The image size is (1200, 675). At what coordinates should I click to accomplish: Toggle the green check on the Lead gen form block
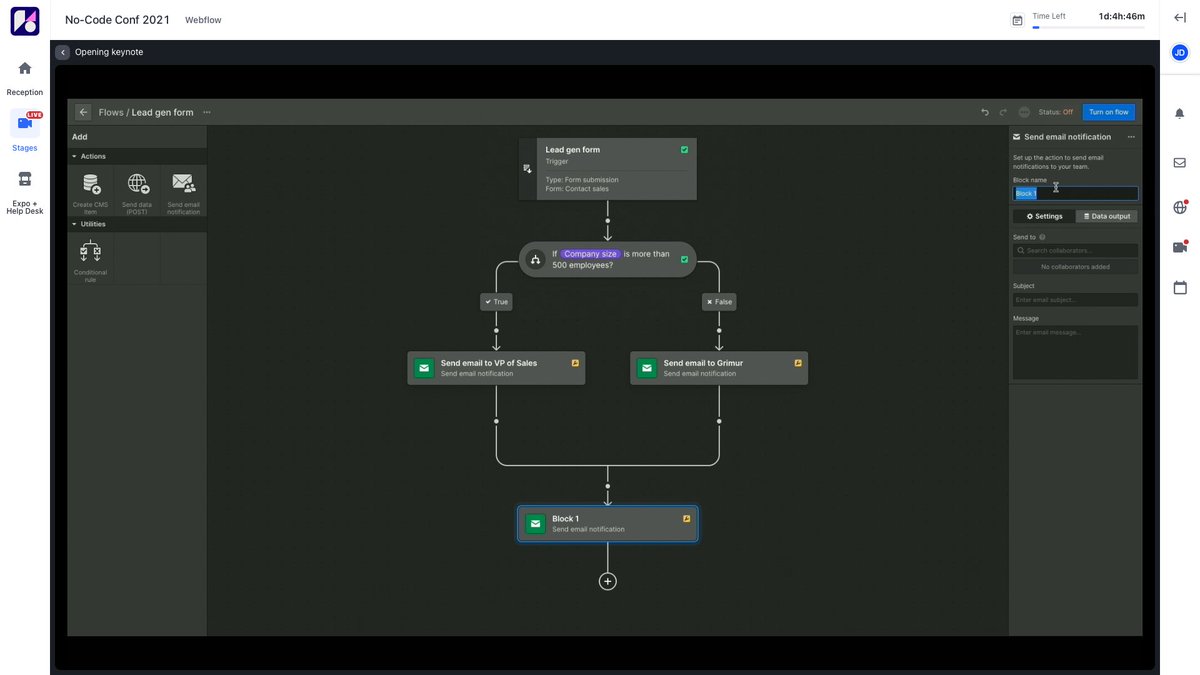pos(684,149)
